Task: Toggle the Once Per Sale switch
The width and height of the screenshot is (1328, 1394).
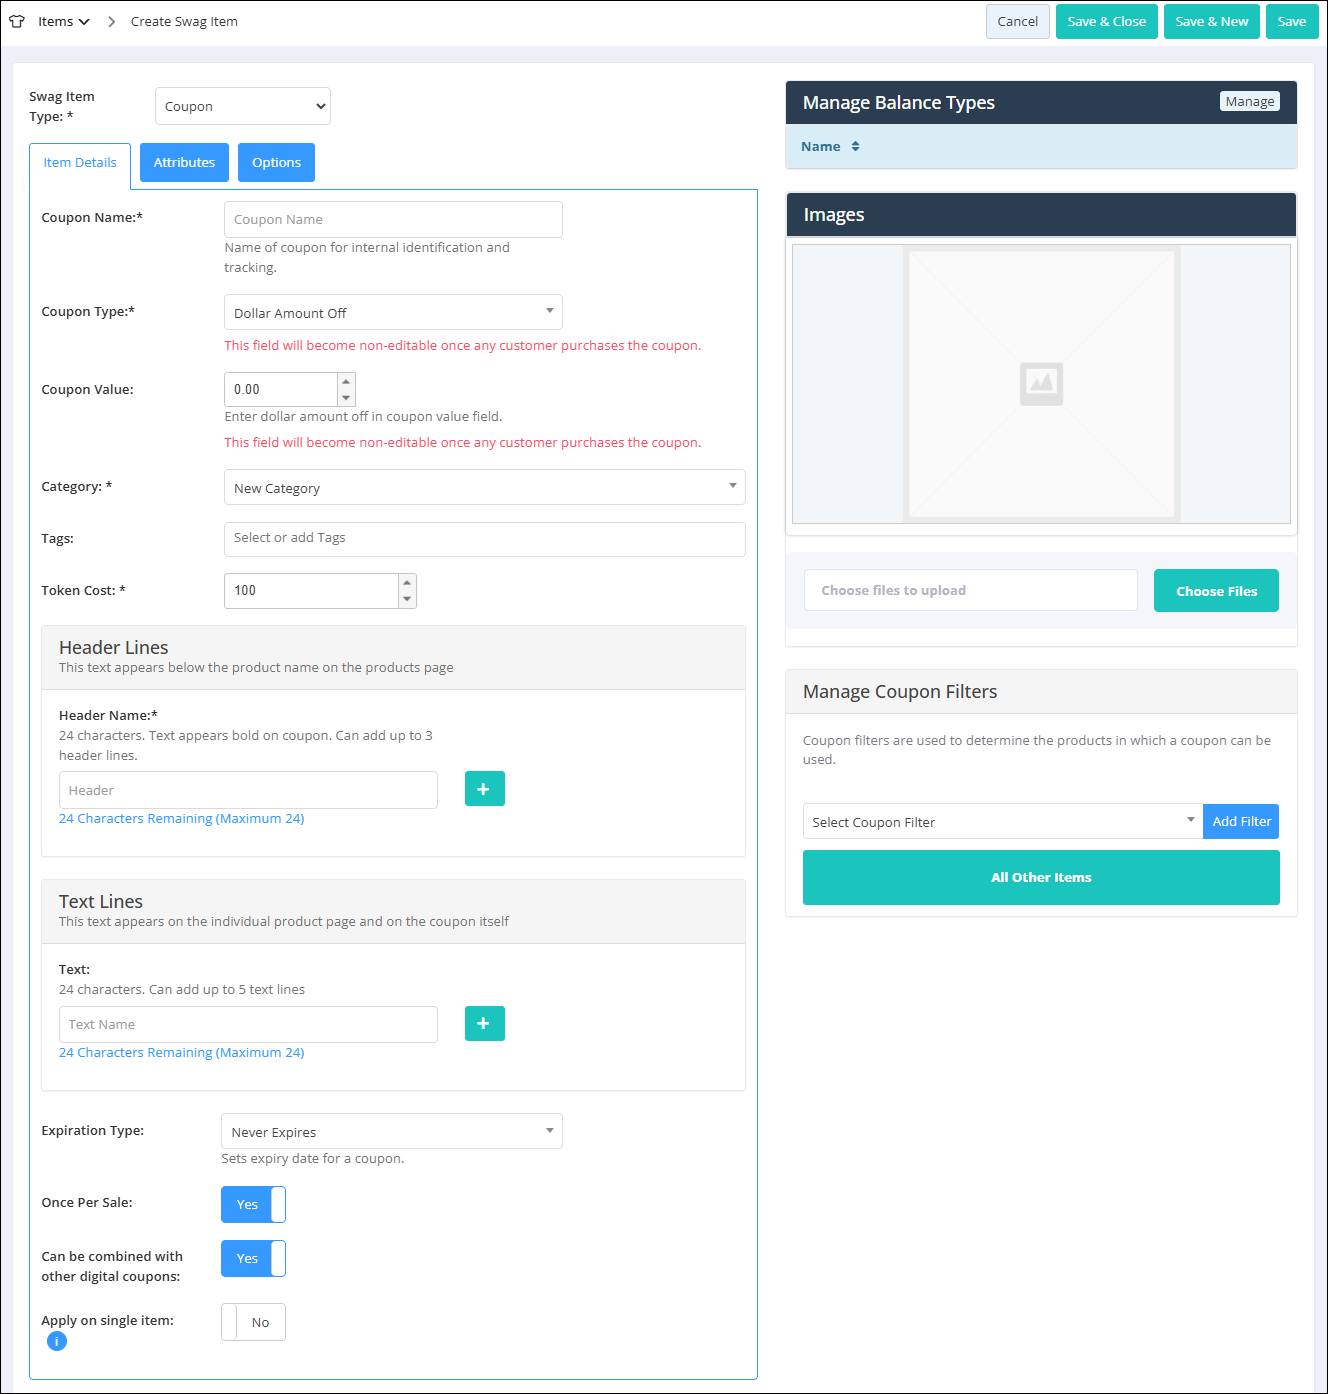Action: click(253, 1204)
